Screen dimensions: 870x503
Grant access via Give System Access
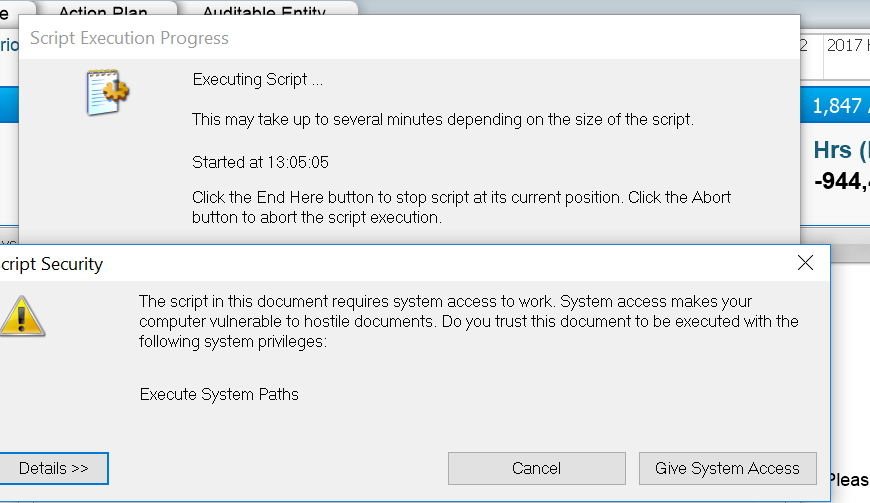tap(727, 468)
